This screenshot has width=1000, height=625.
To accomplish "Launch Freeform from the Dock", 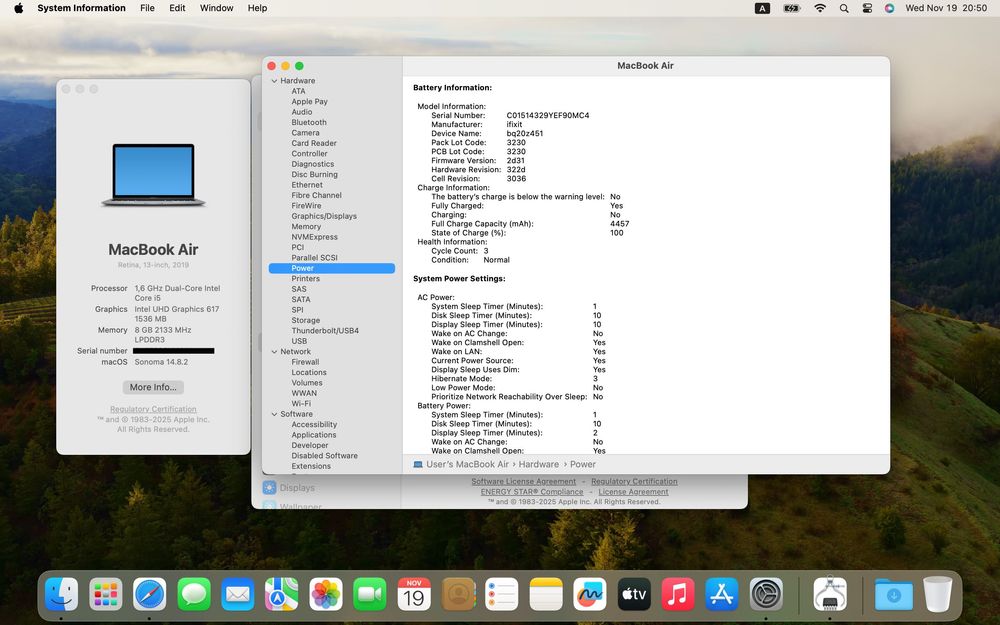I will pyautogui.click(x=590, y=594).
